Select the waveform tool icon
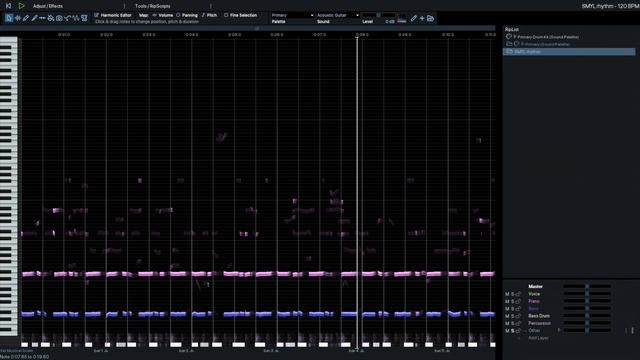640x360 pixels. [76, 18]
